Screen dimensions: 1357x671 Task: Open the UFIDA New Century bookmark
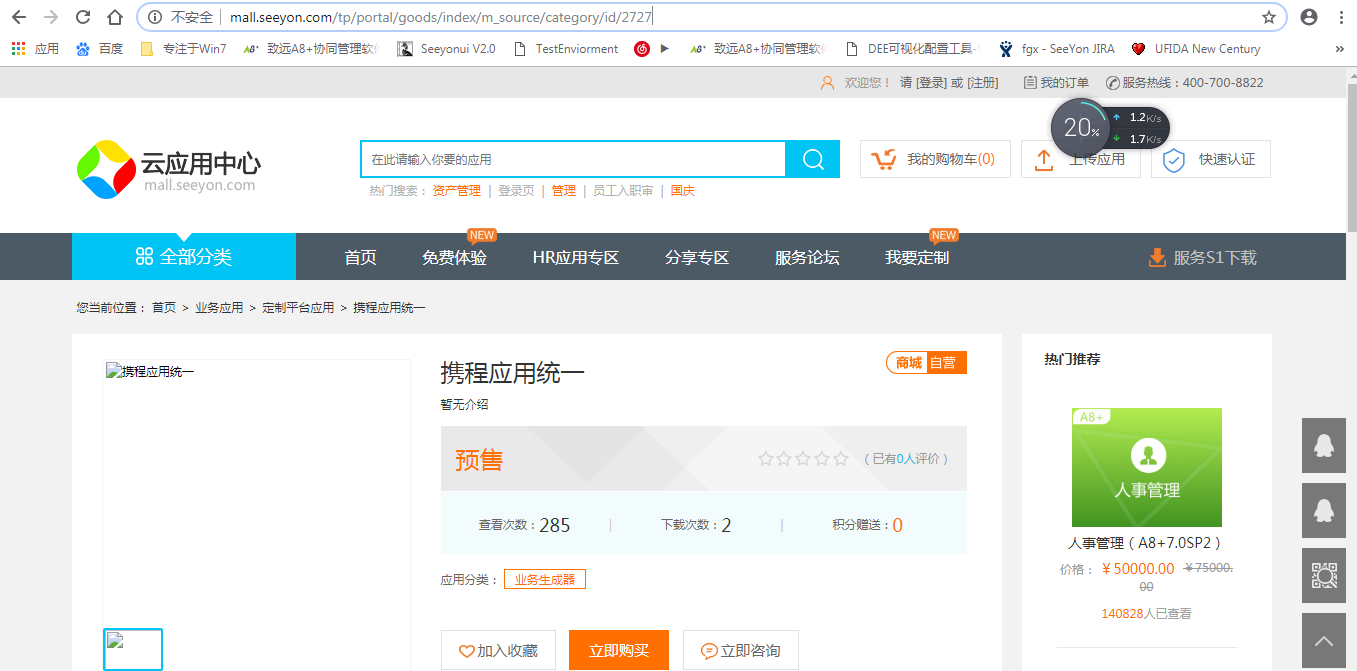click(1196, 48)
